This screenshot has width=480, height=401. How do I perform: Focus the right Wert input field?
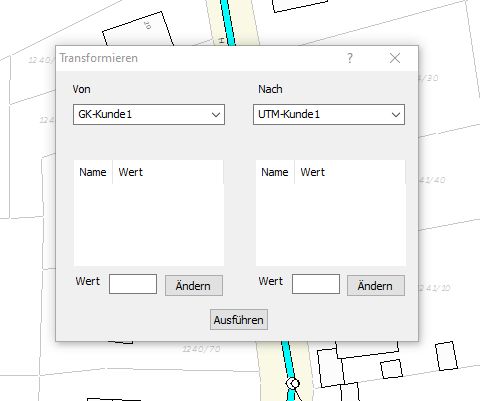[x=316, y=284]
